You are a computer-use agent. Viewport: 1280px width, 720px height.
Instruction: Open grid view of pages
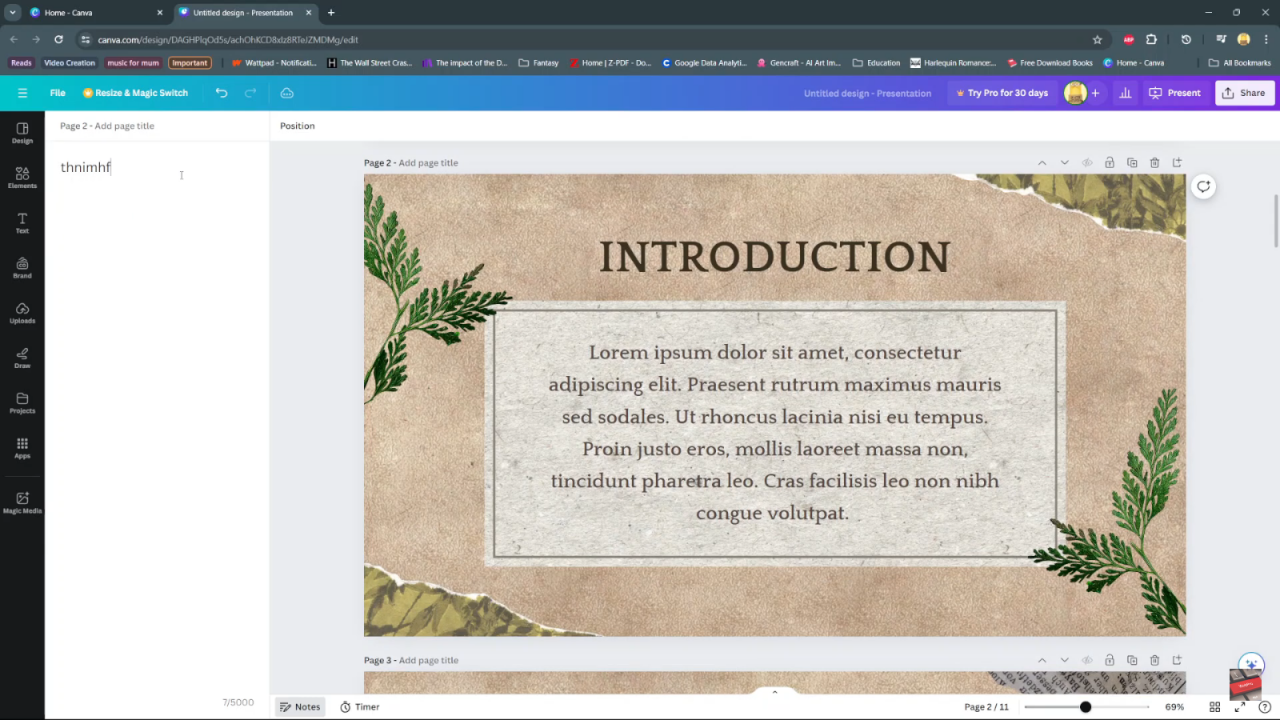pos(1215,707)
